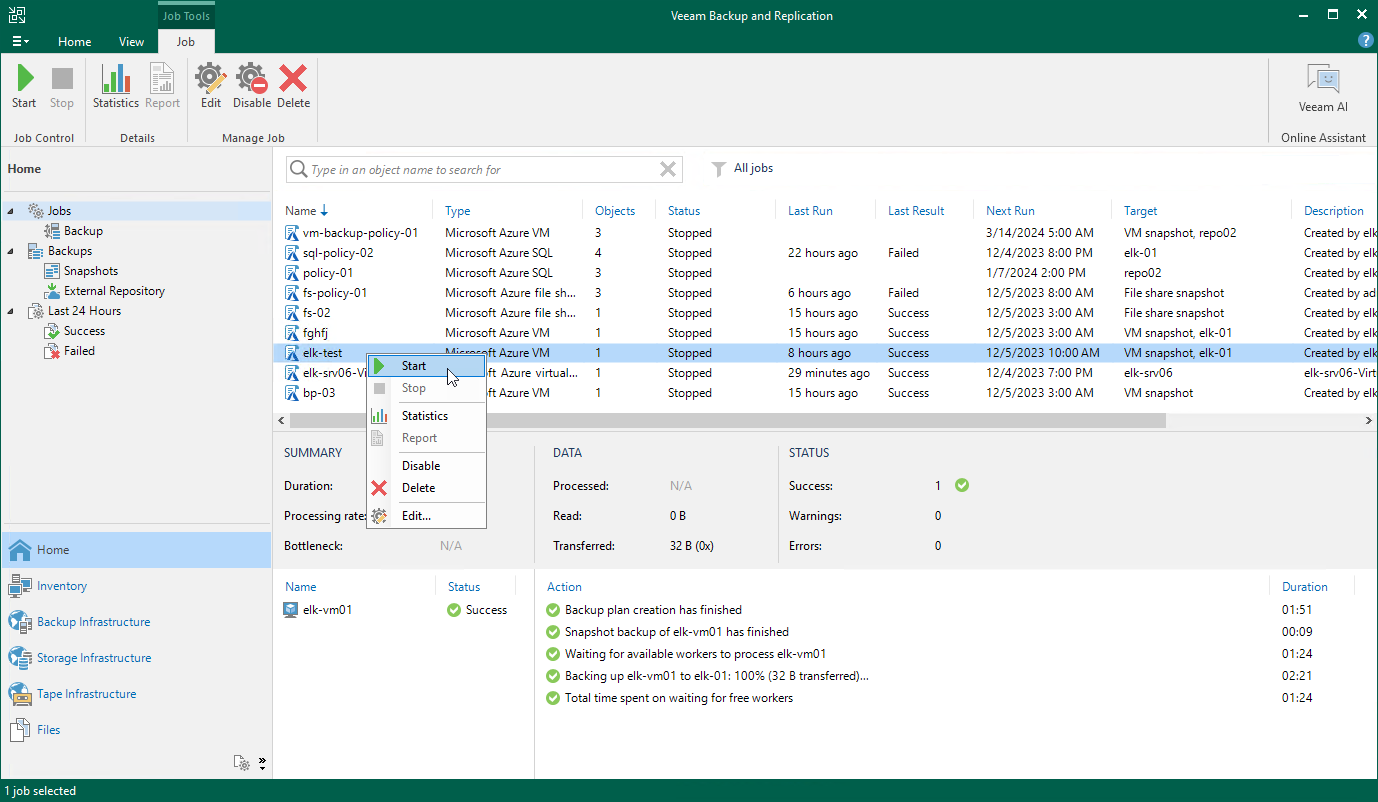This screenshot has height=802, width=1378.
Task: Click the application icon in title bar
Action: coord(17,15)
